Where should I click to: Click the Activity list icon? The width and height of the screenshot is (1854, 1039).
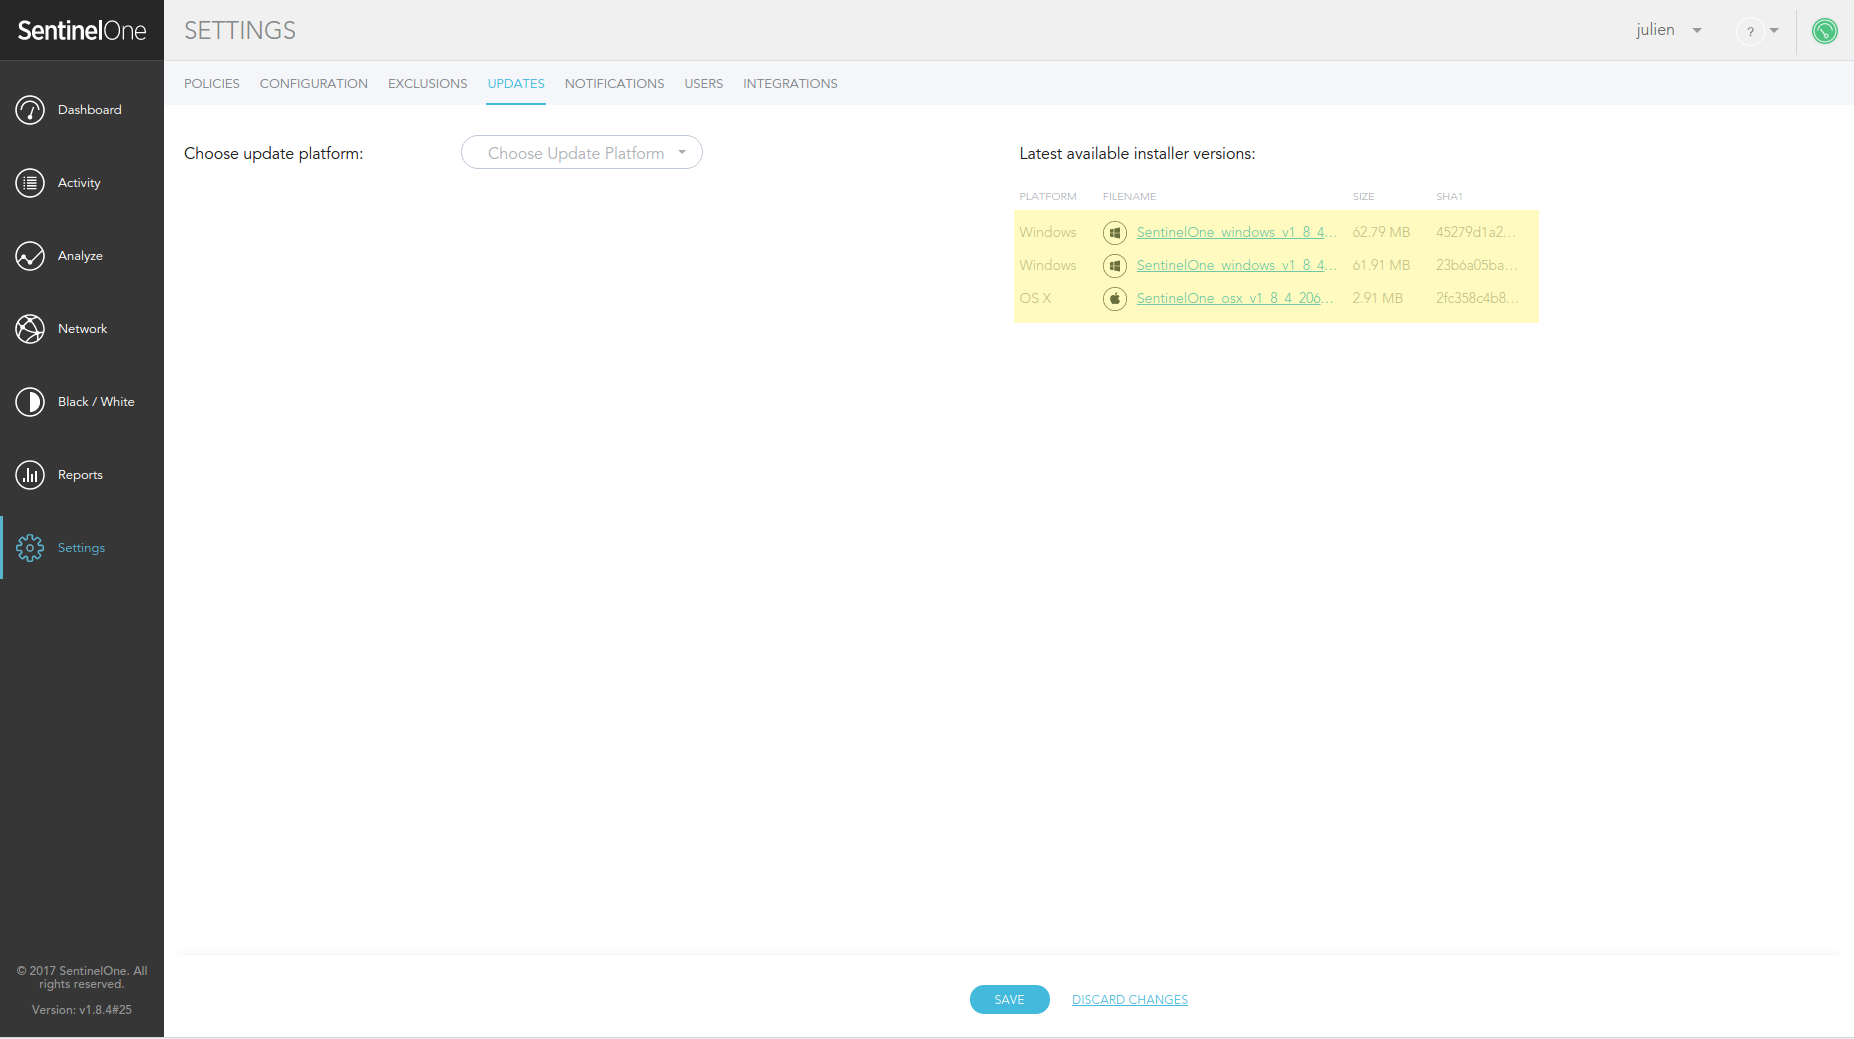pyautogui.click(x=30, y=183)
